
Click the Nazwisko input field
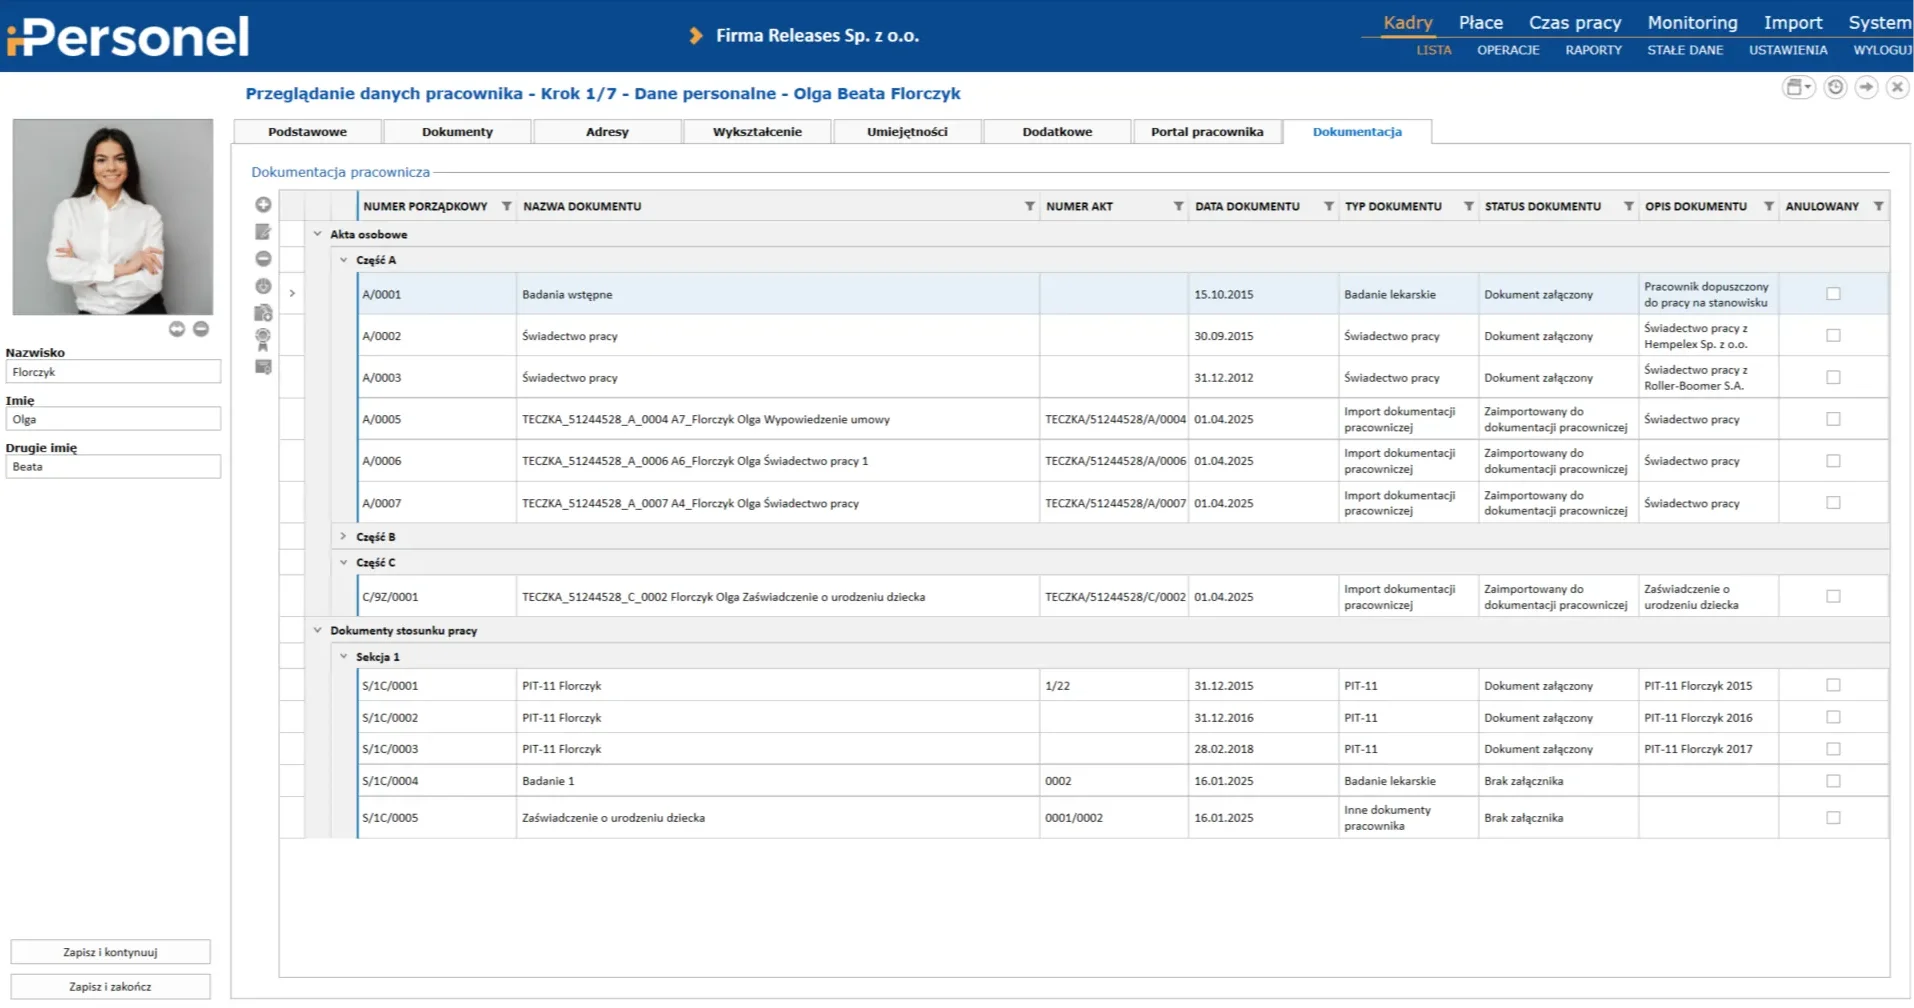coord(113,372)
